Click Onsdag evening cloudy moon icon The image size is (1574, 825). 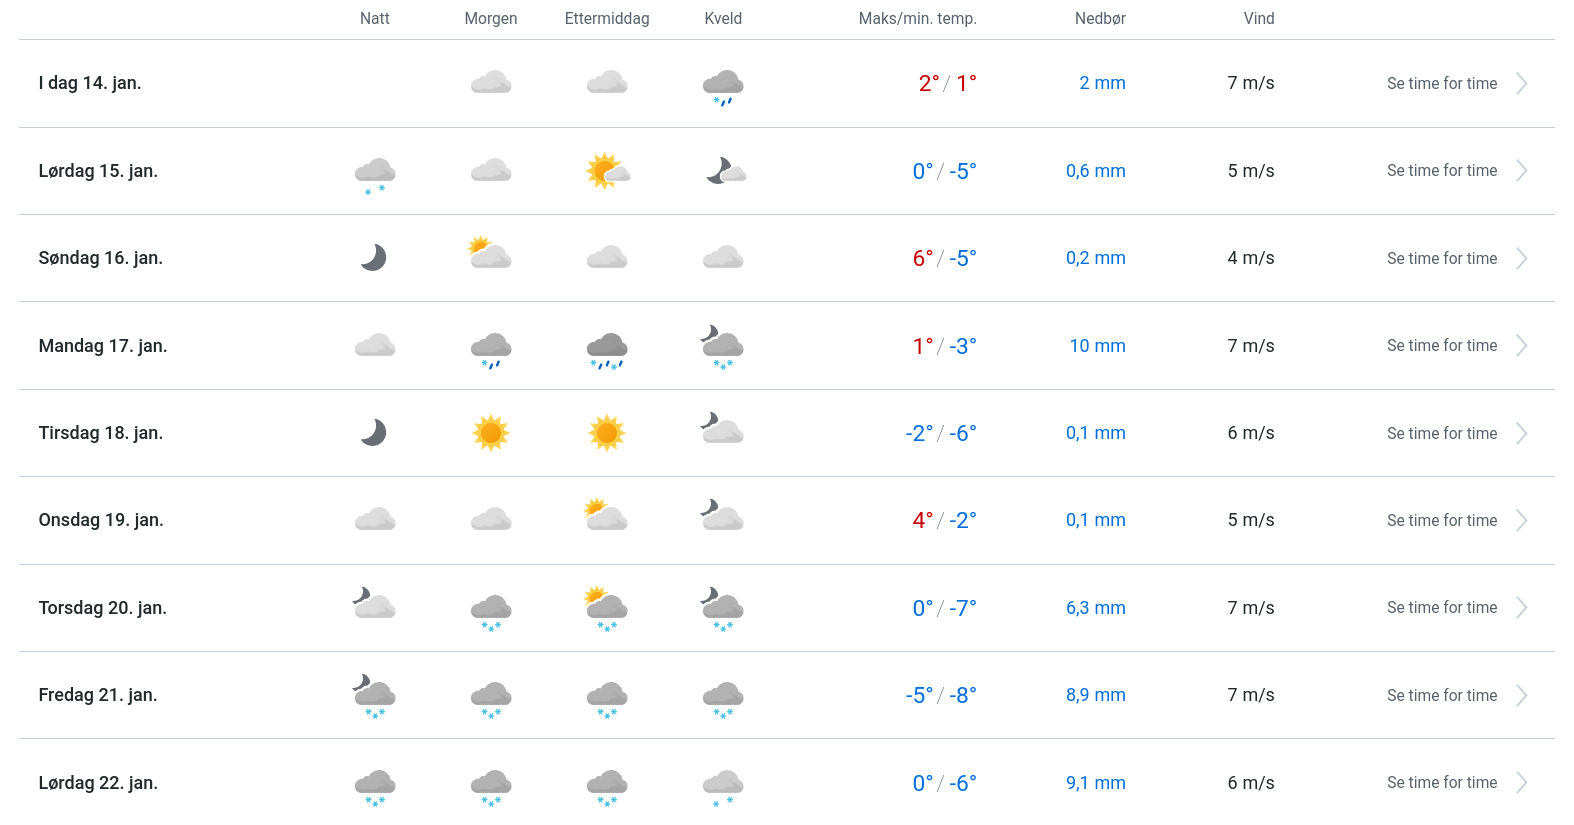(722, 516)
